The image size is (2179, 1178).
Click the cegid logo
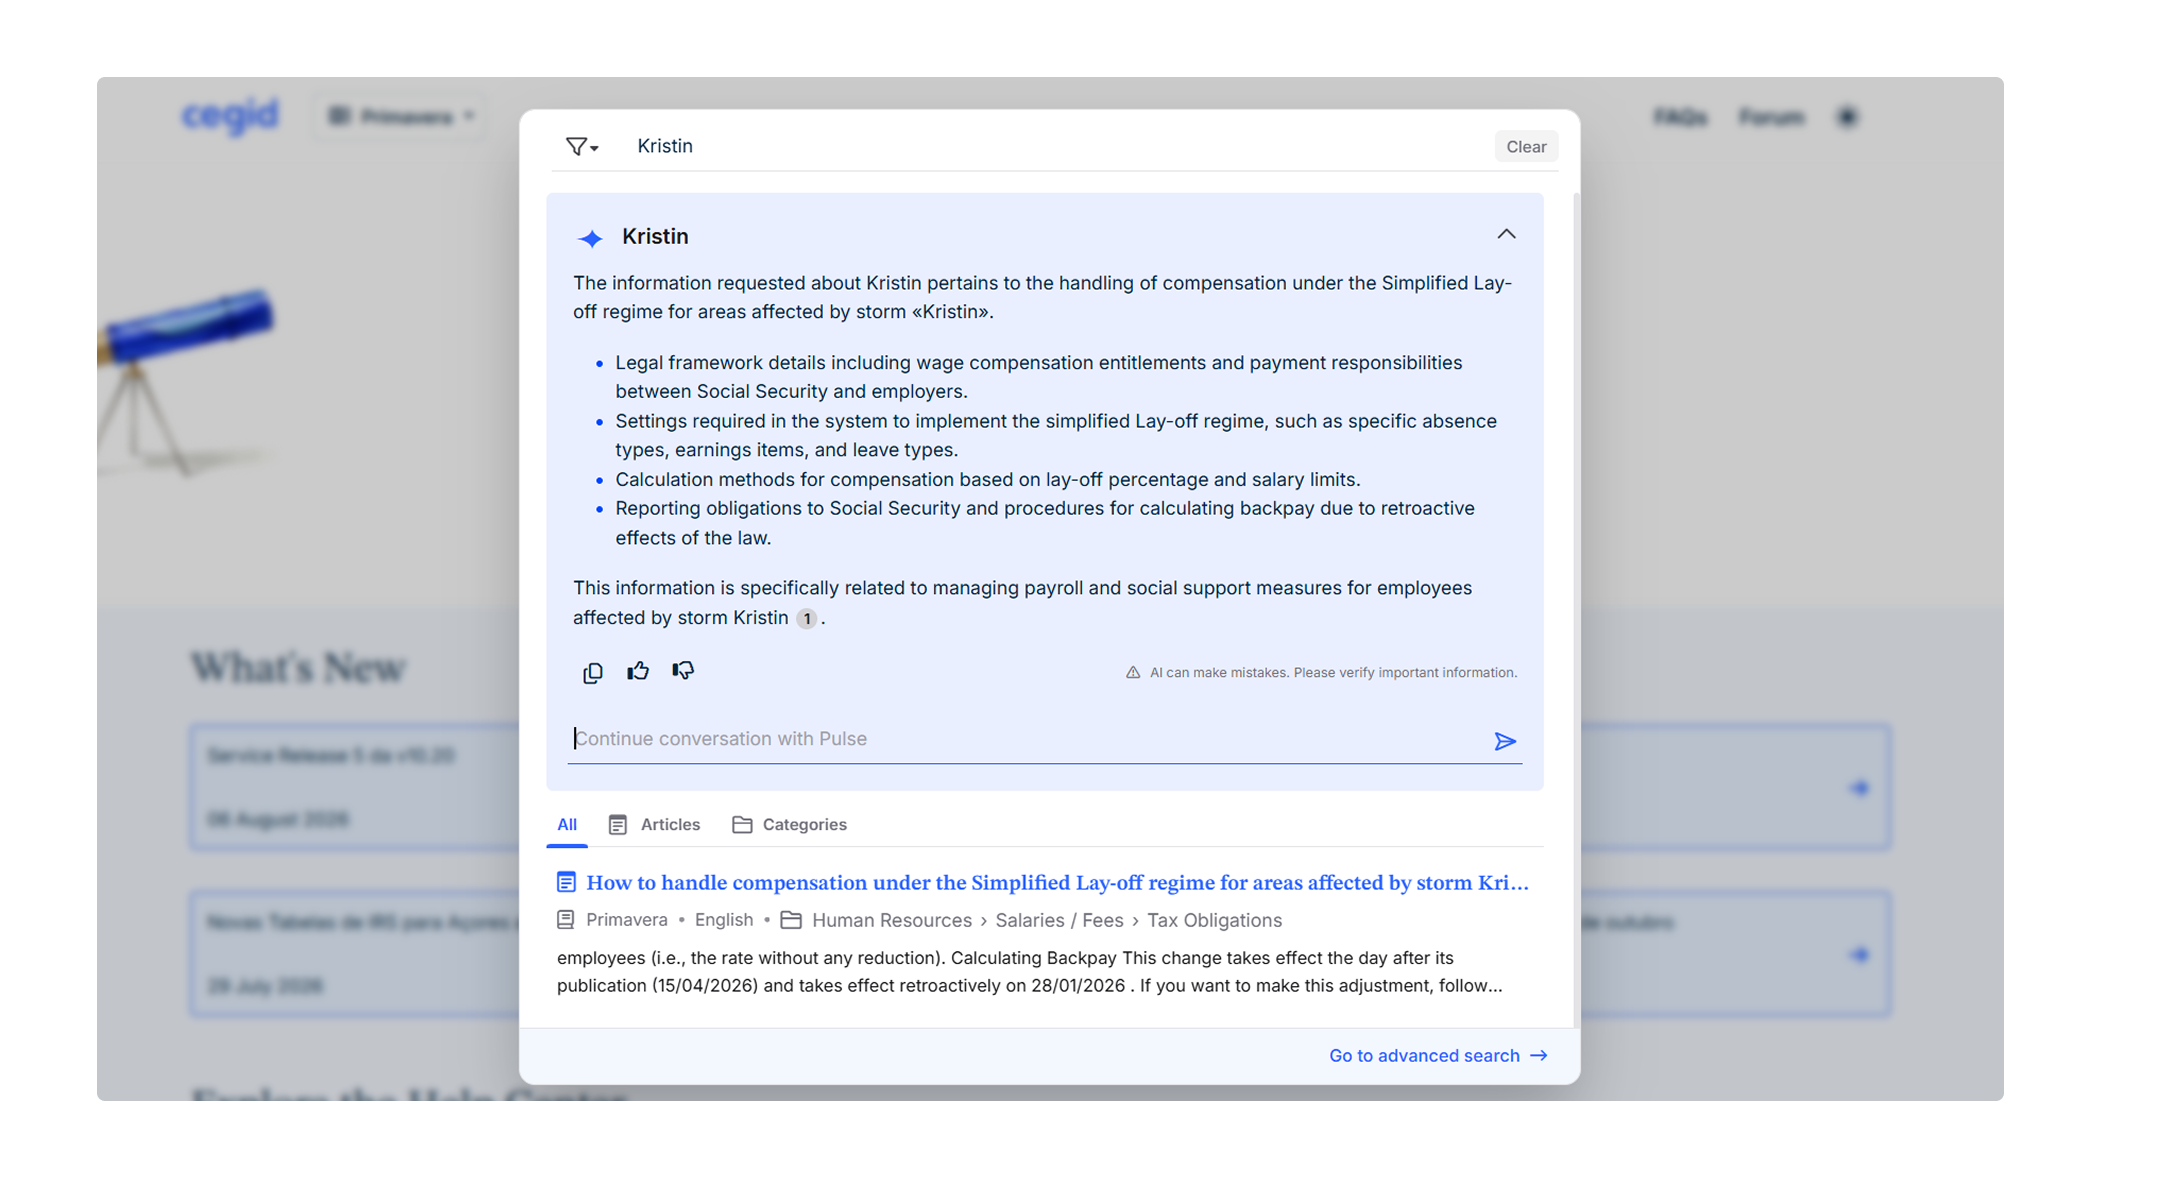231,116
